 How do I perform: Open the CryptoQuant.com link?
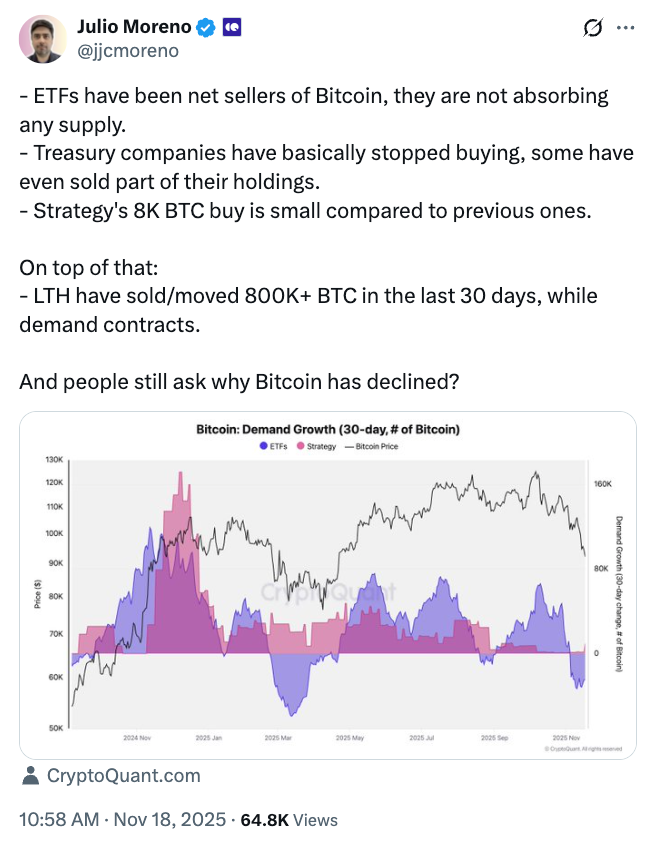(123, 775)
